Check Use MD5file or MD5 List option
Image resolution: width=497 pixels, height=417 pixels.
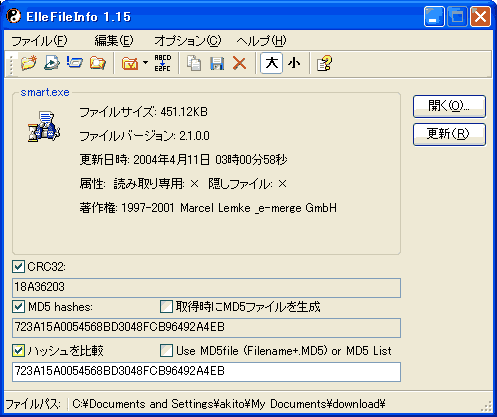166,351
